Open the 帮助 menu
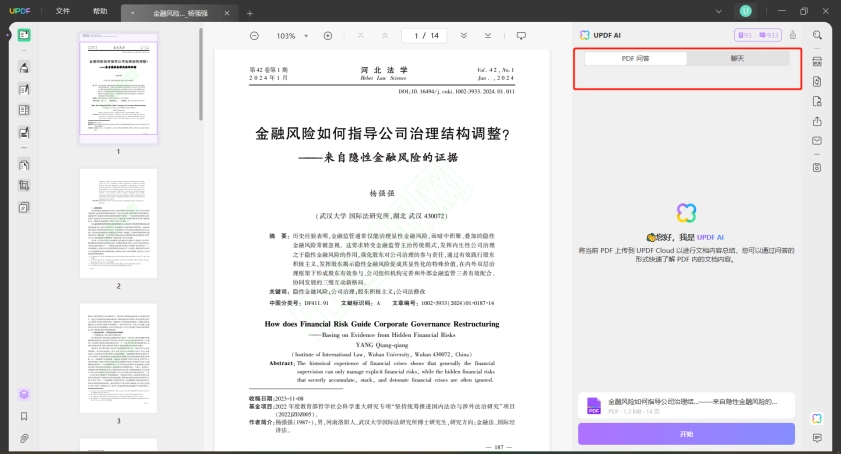841x454 pixels. (100, 11)
